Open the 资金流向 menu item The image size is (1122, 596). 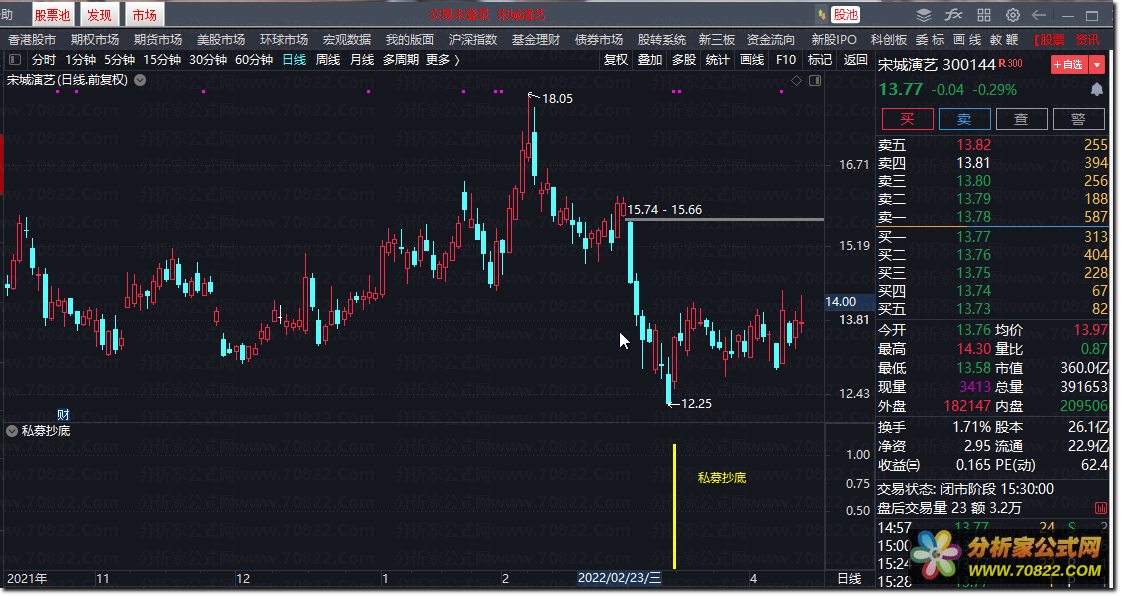coord(771,39)
